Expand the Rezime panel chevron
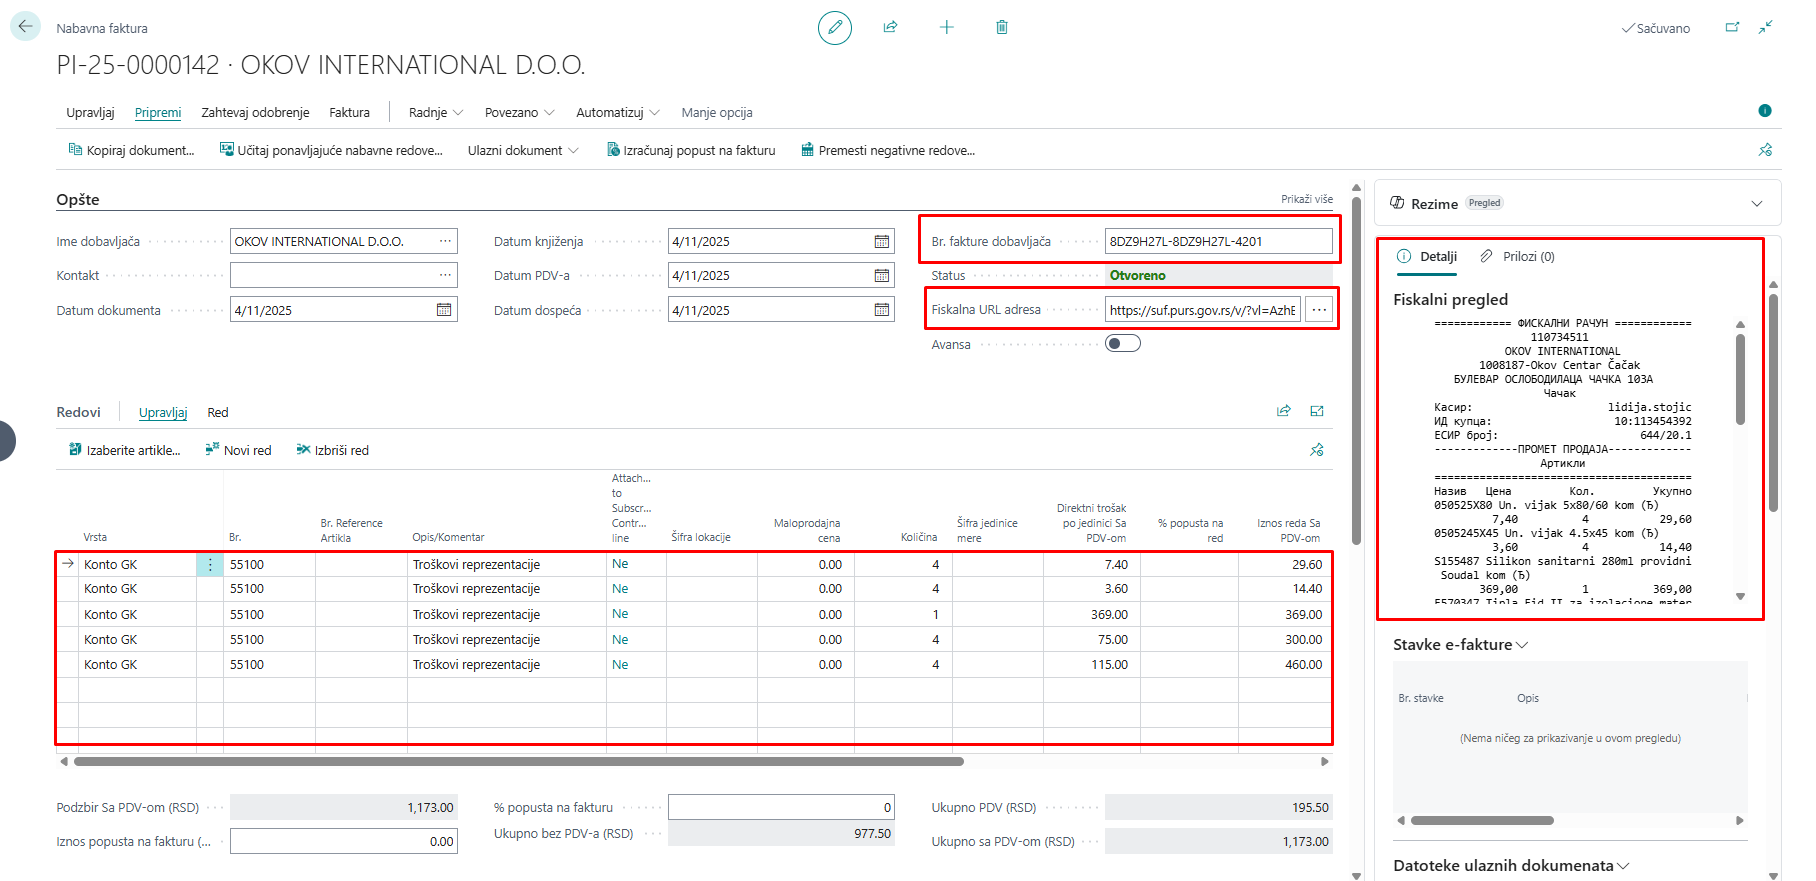 [1756, 204]
